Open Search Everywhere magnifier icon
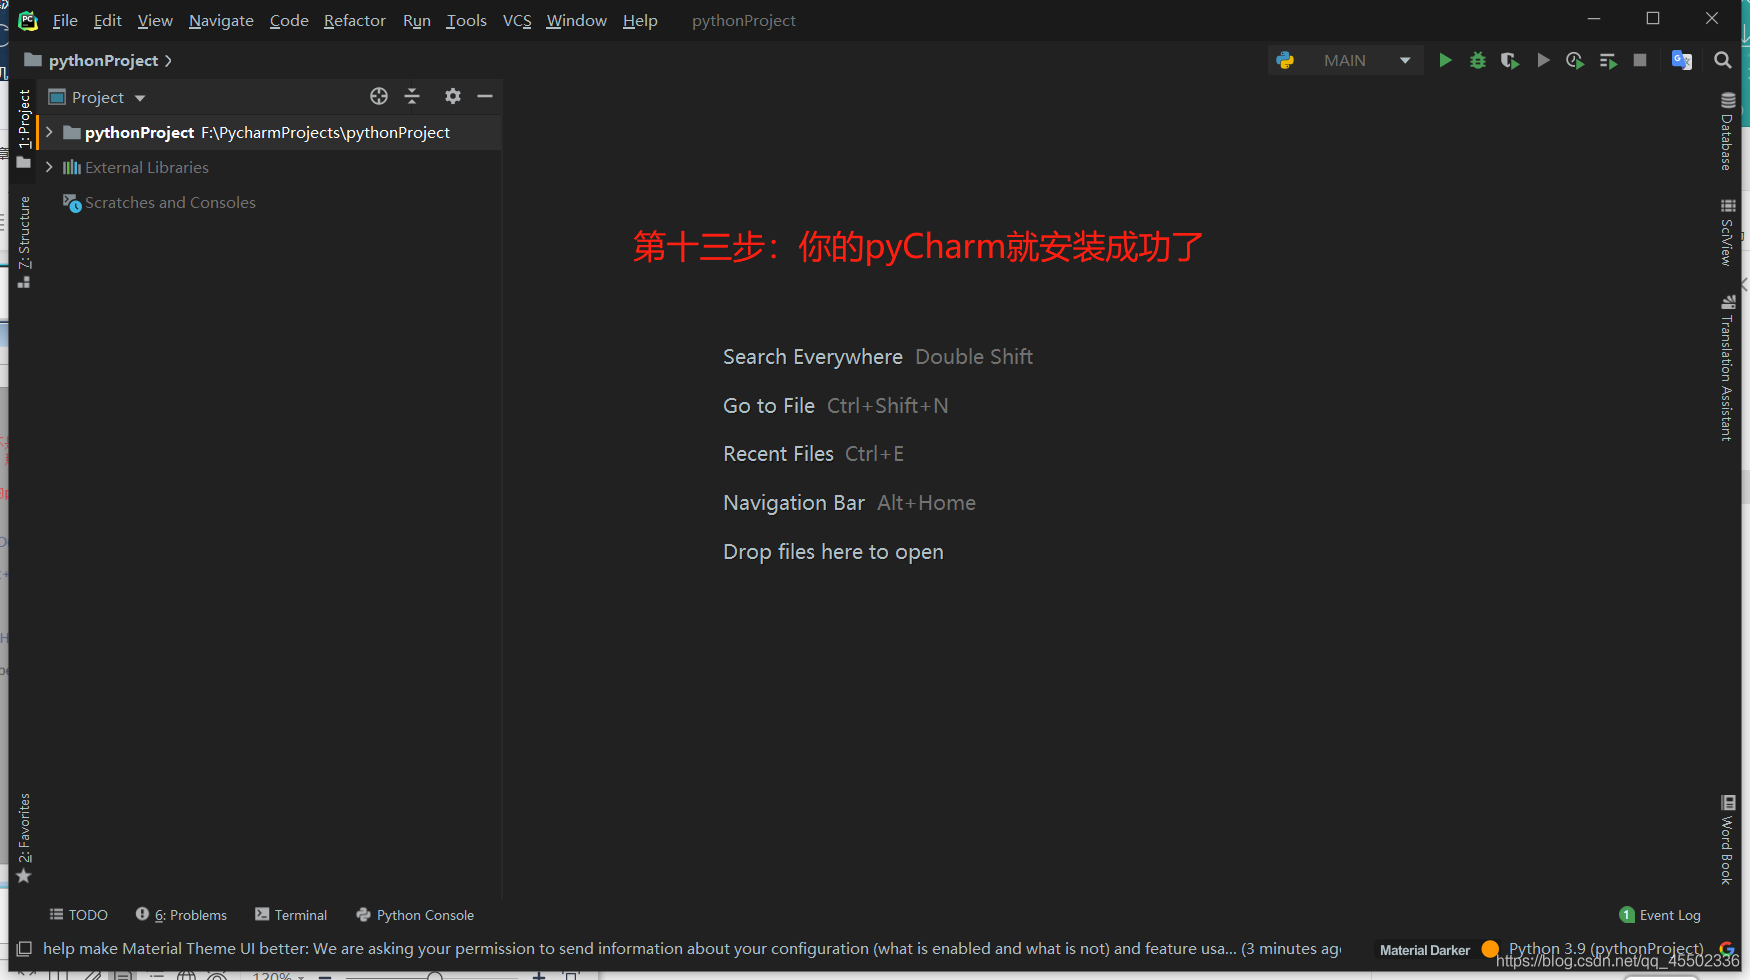 (1722, 61)
